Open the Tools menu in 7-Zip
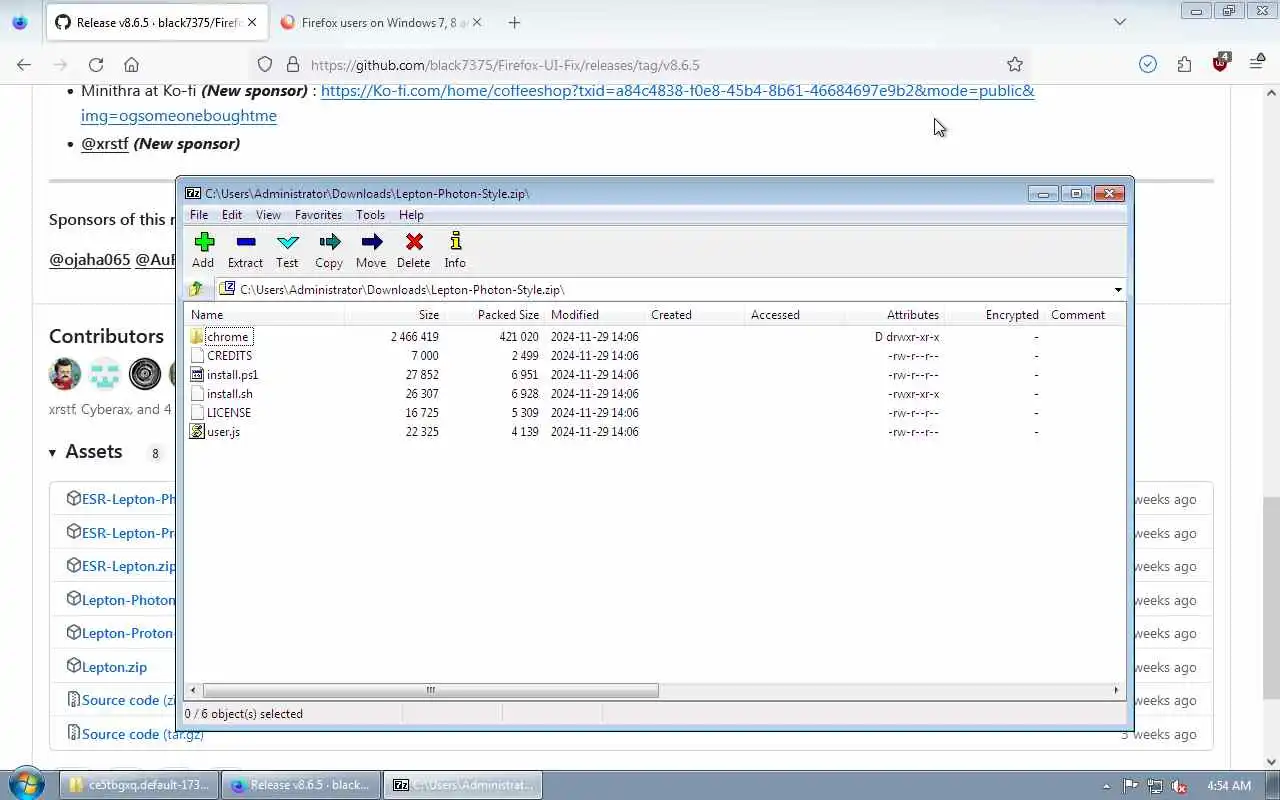The width and height of the screenshot is (1280, 800). point(370,215)
